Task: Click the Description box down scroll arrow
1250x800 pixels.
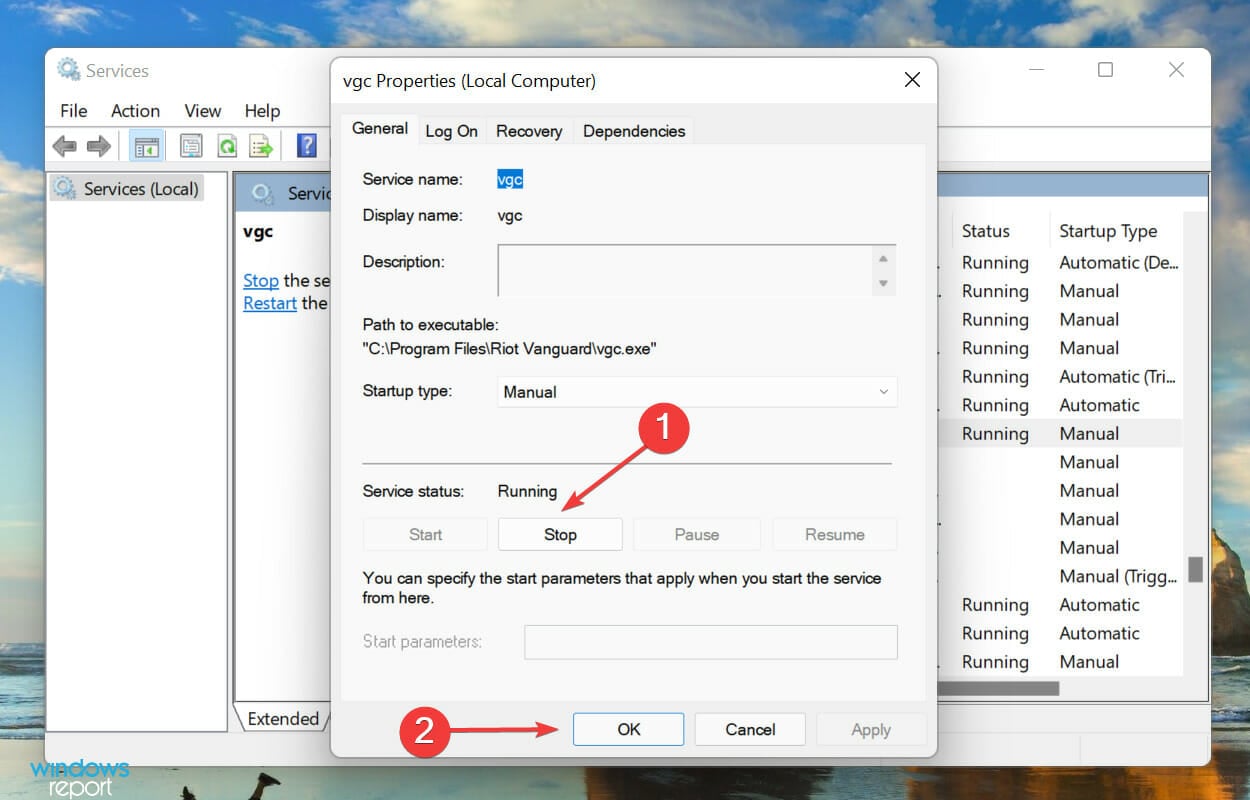Action: (x=882, y=284)
